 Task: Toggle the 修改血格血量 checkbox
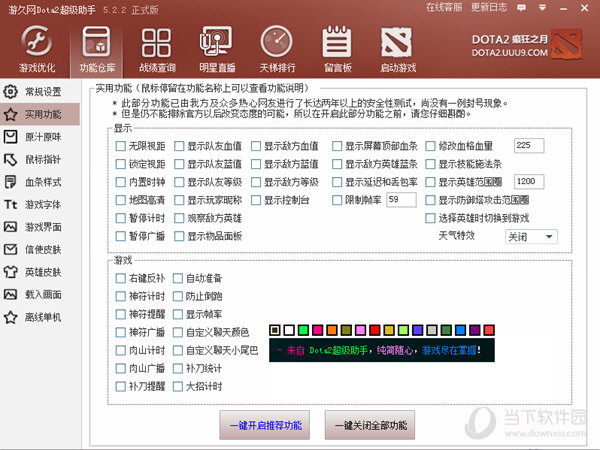click(430, 146)
